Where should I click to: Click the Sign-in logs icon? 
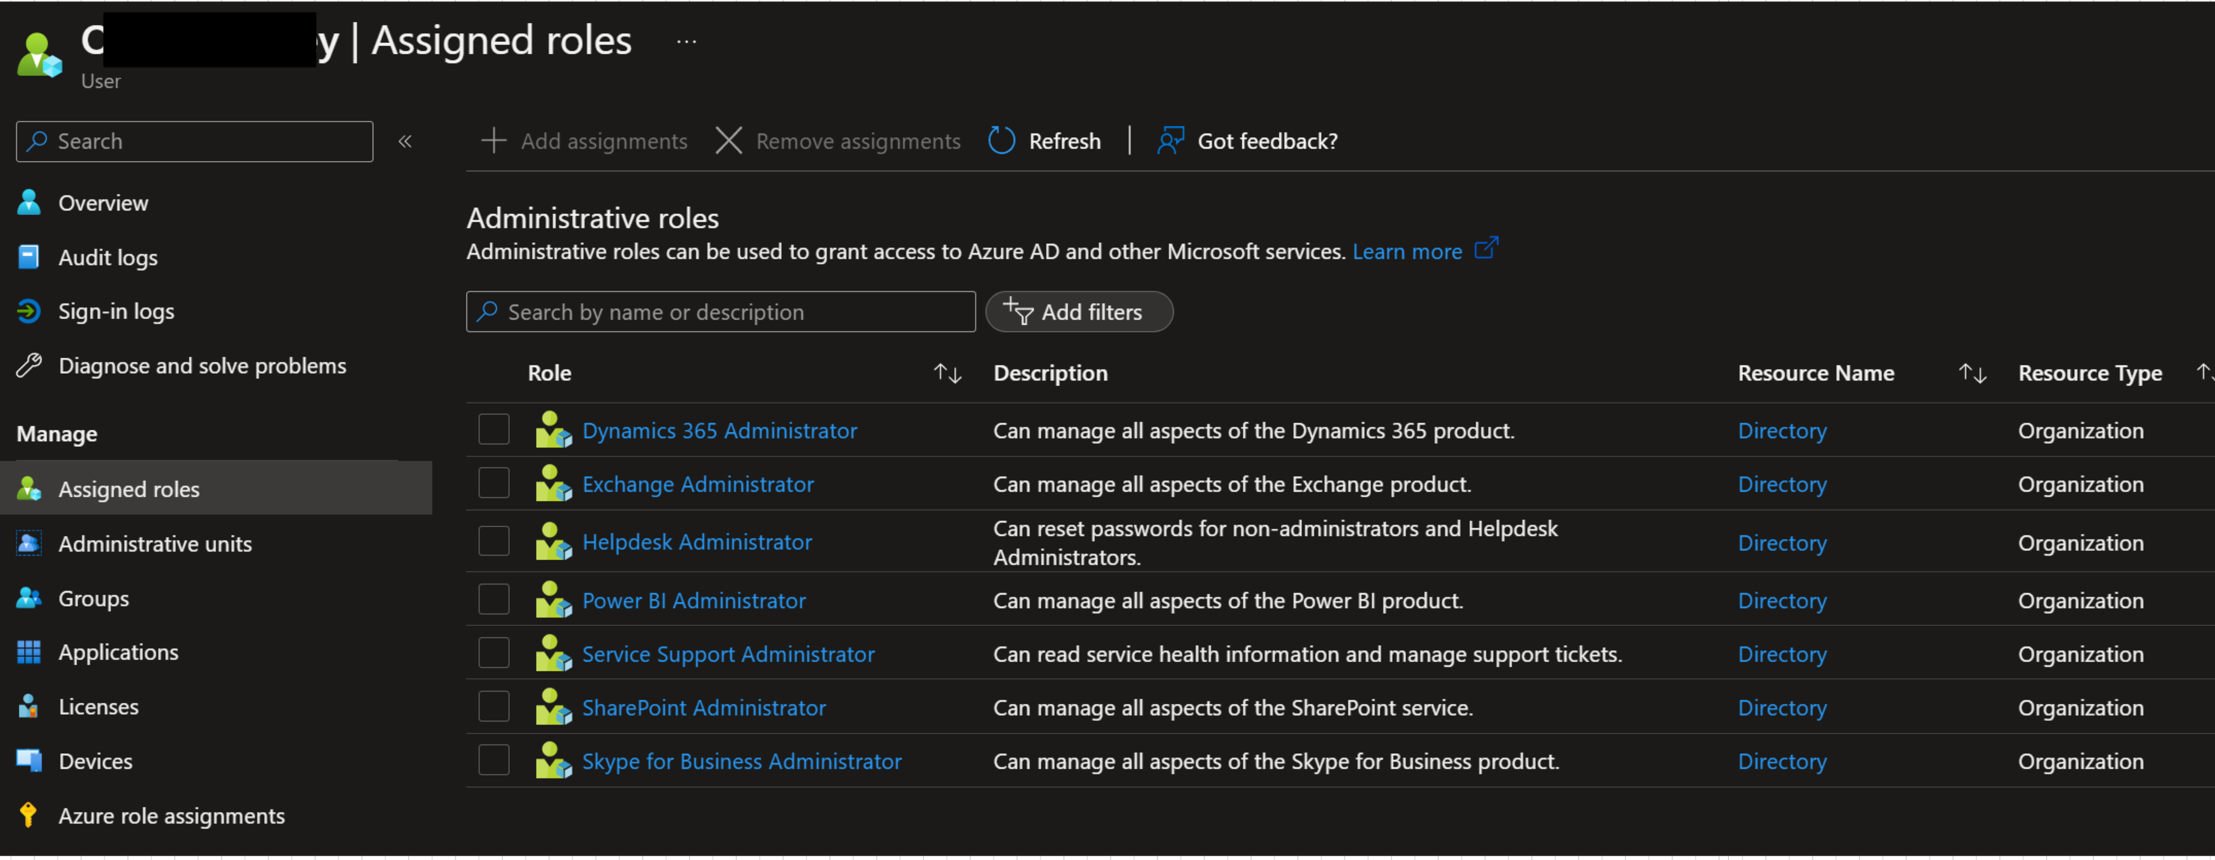pyautogui.click(x=29, y=311)
